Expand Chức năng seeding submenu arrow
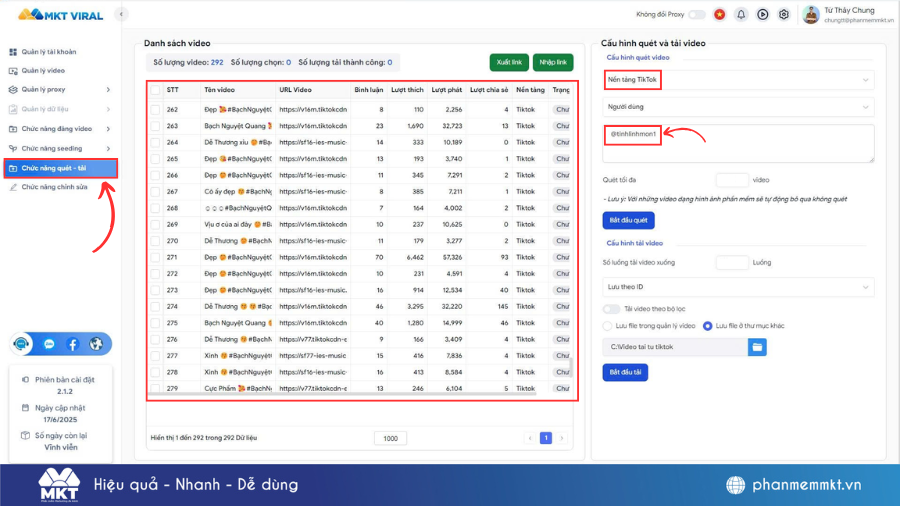The height and width of the screenshot is (506, 900). 108,149
